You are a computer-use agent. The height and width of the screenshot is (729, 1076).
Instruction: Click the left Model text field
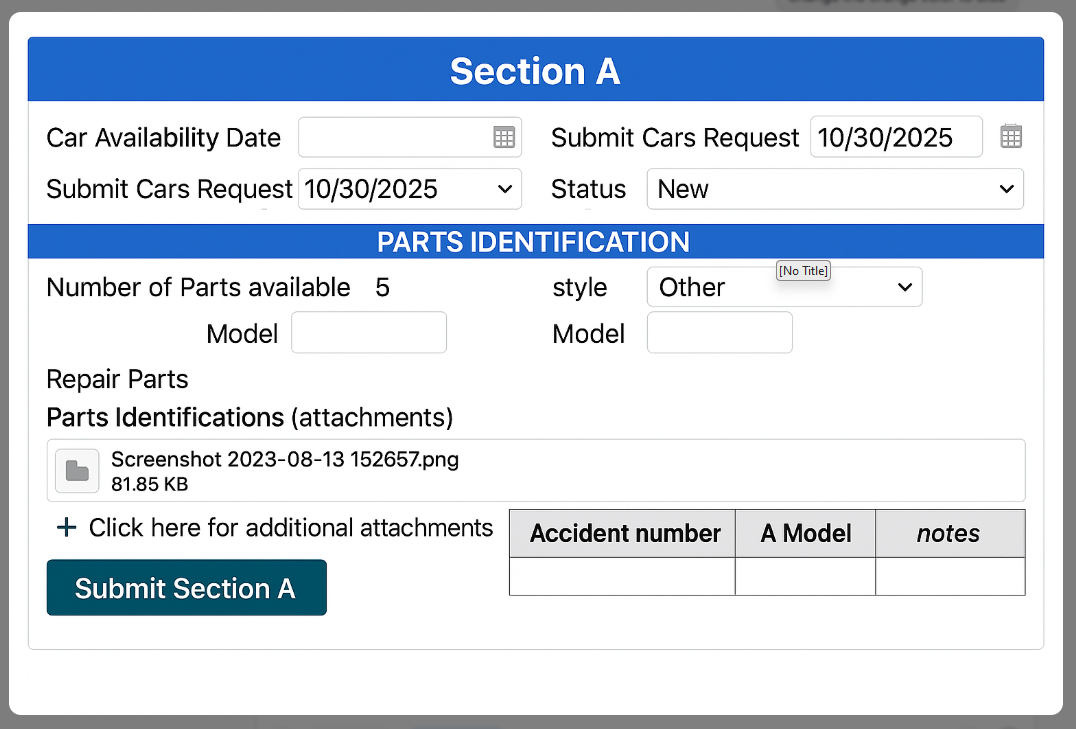click(x=369, y=333)
